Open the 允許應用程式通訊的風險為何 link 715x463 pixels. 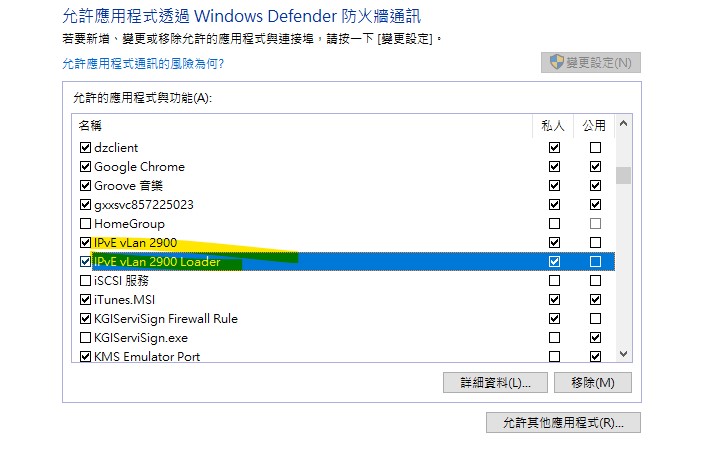(143, 63)
